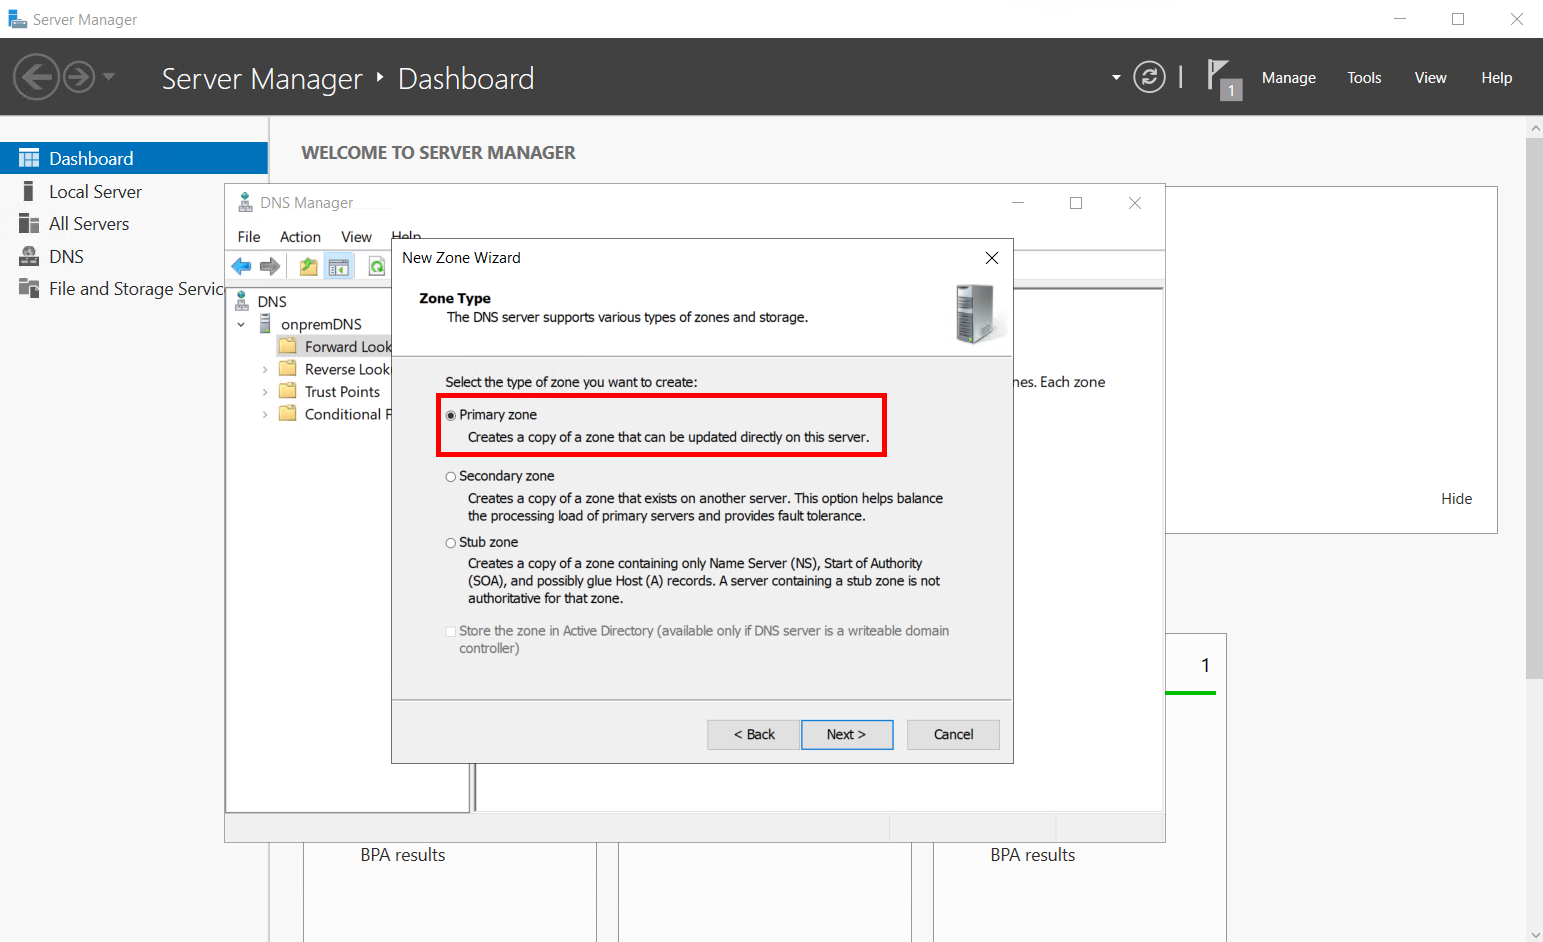The width and height of the screenshot is (1543, 942).
Task: Expand the Trust Points node
Action: pos(265,392)
